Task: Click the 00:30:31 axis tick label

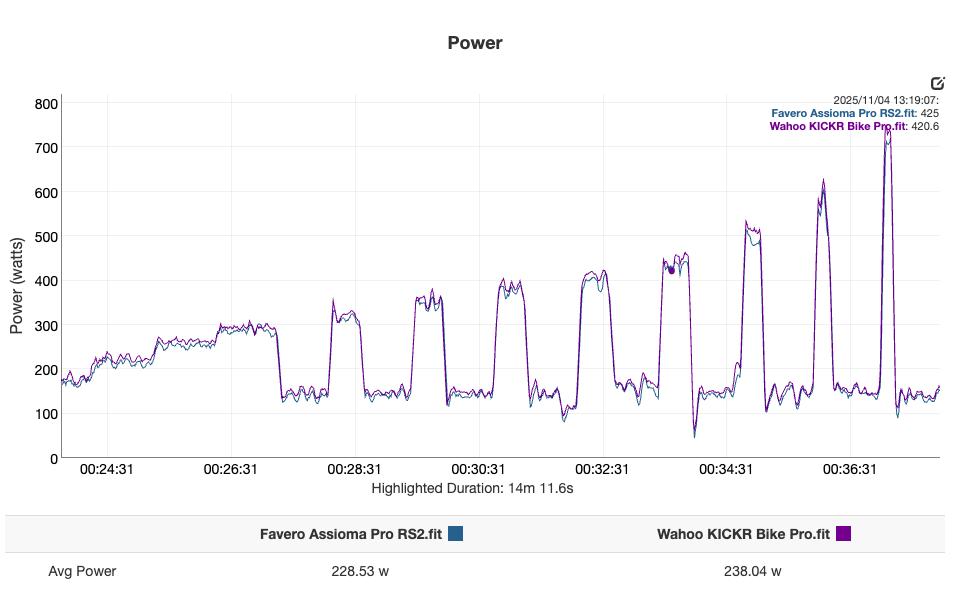Action: (480, 466)
